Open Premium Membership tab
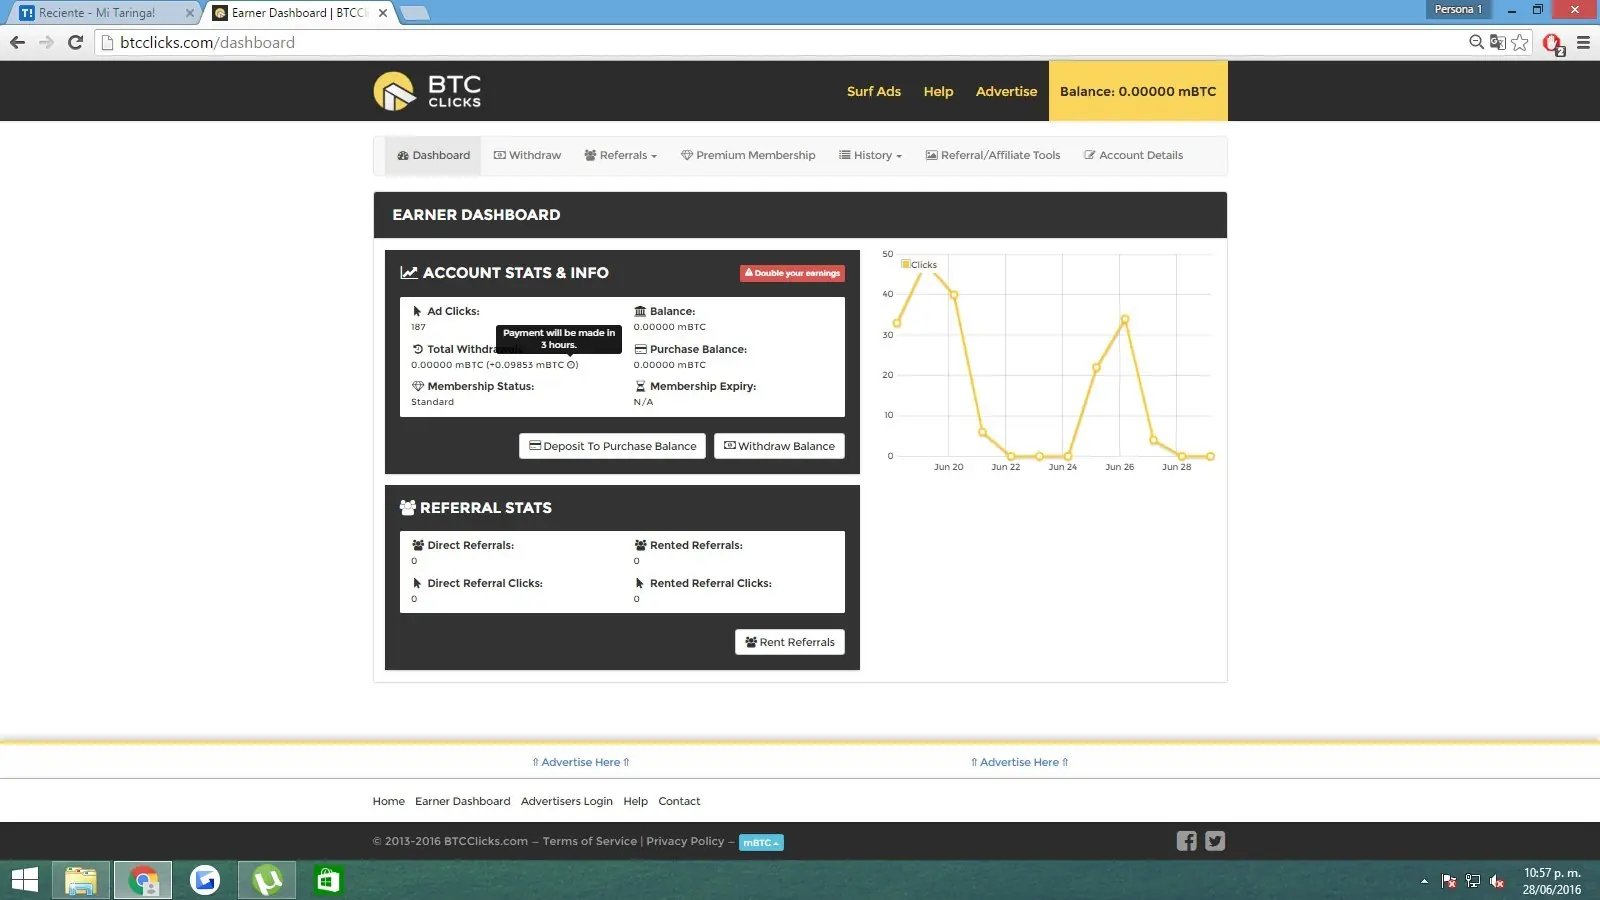 [748, 155]
